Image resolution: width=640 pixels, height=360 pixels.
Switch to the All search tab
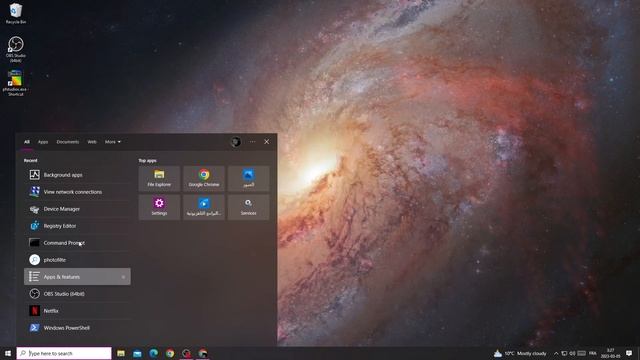pyautogui.click(x=27, y=142)
